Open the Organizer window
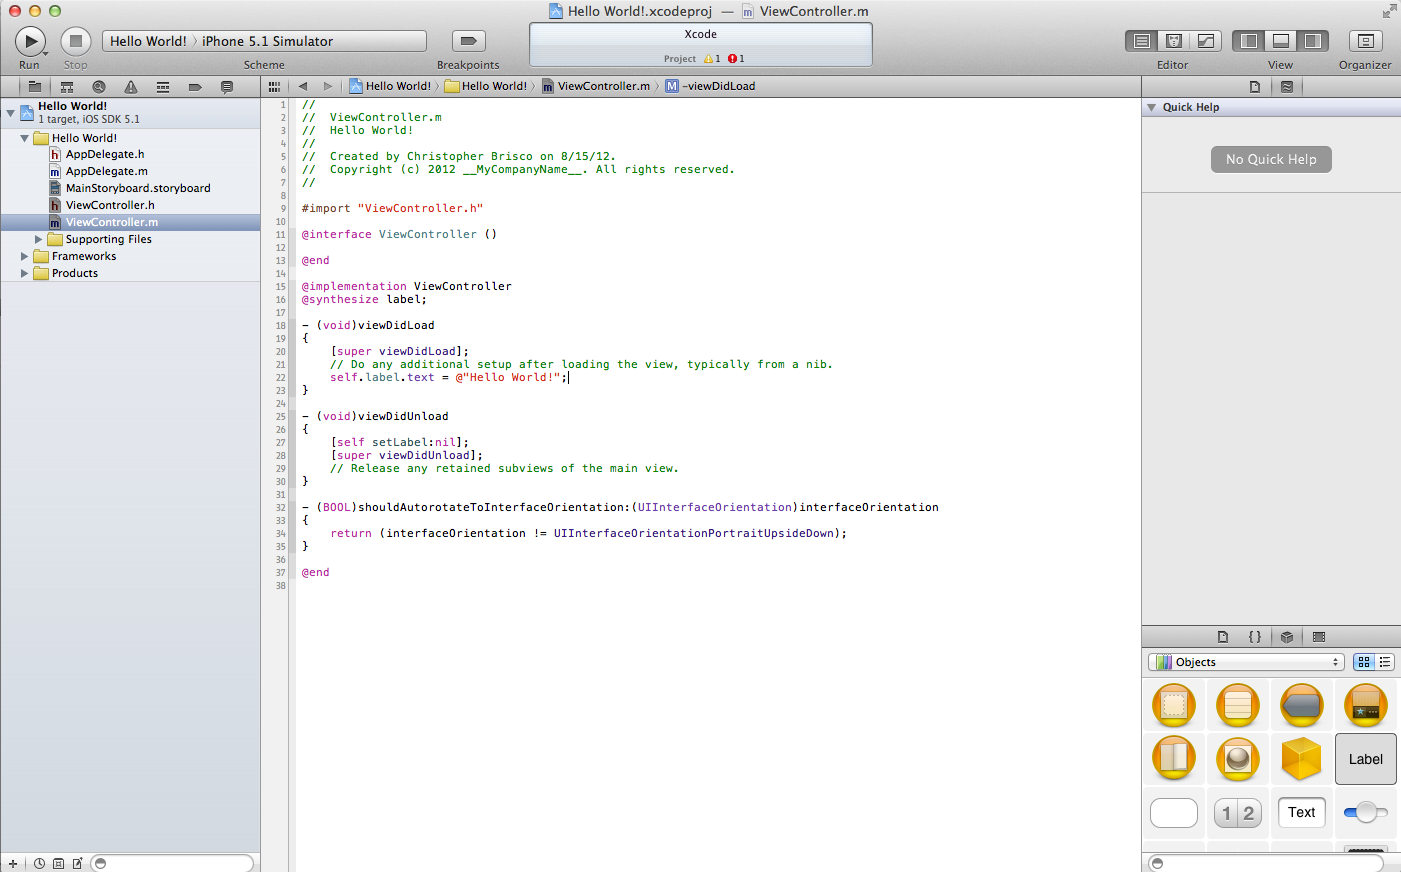 1365,41
